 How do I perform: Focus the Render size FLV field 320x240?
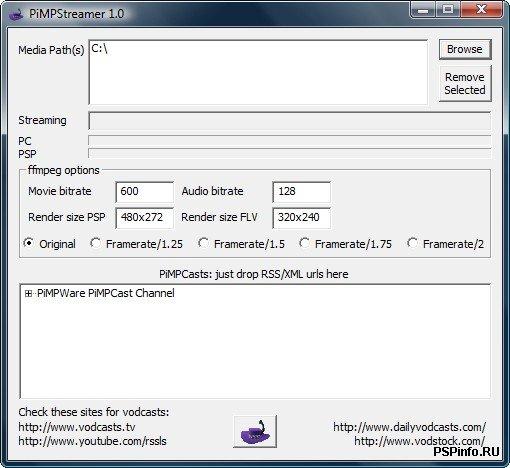(x=301, y=218)
